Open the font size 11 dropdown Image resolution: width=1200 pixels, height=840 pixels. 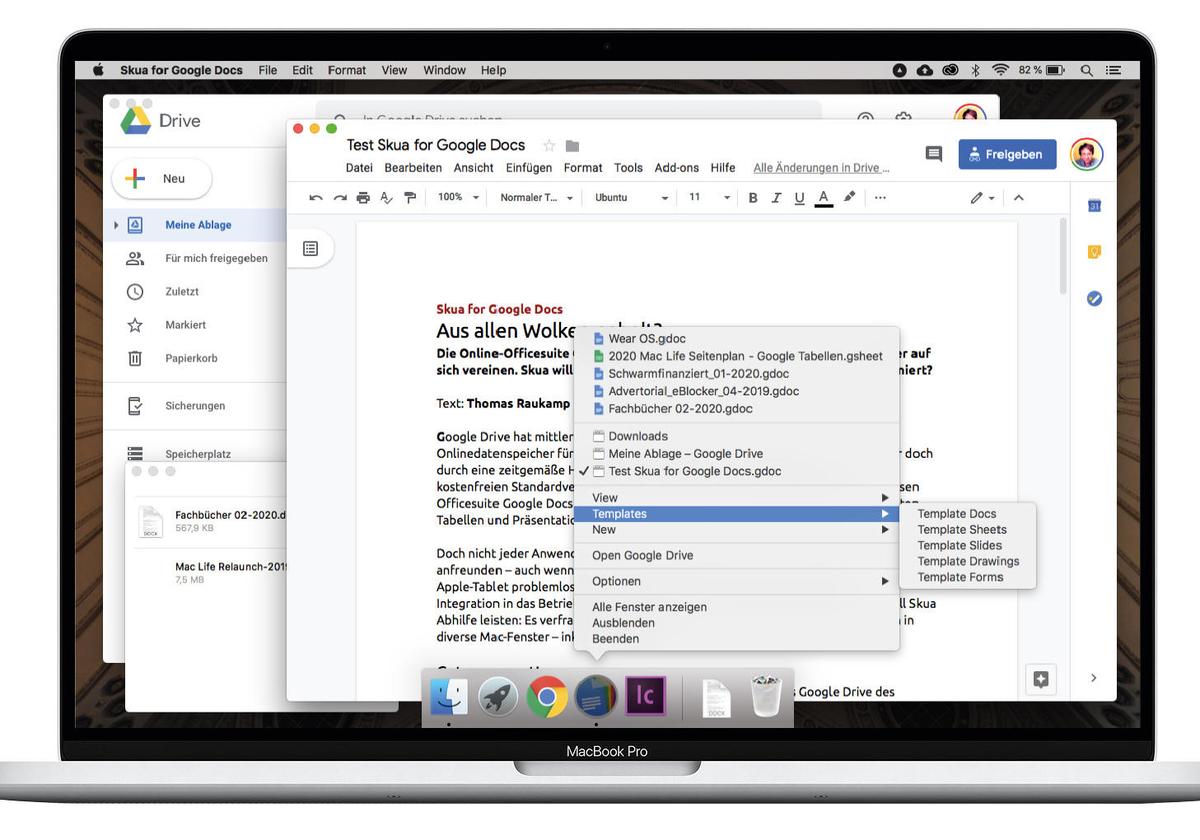pos(710,198)
